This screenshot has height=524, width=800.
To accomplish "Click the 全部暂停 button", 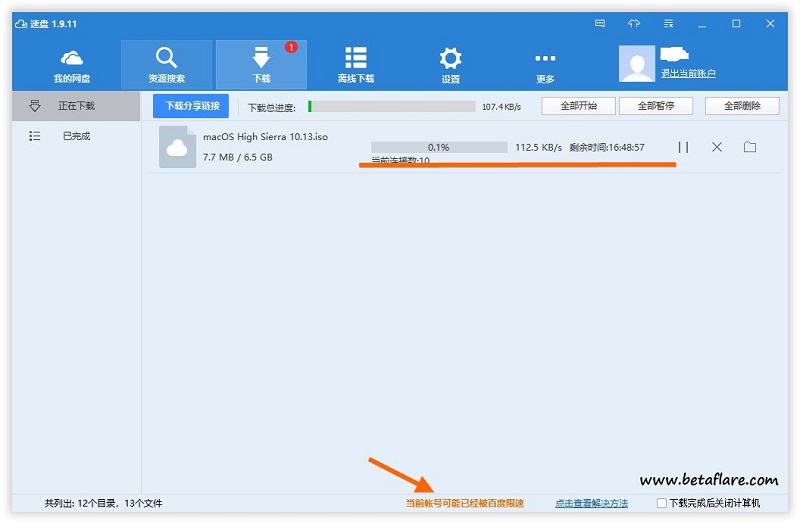I will 655,106.
